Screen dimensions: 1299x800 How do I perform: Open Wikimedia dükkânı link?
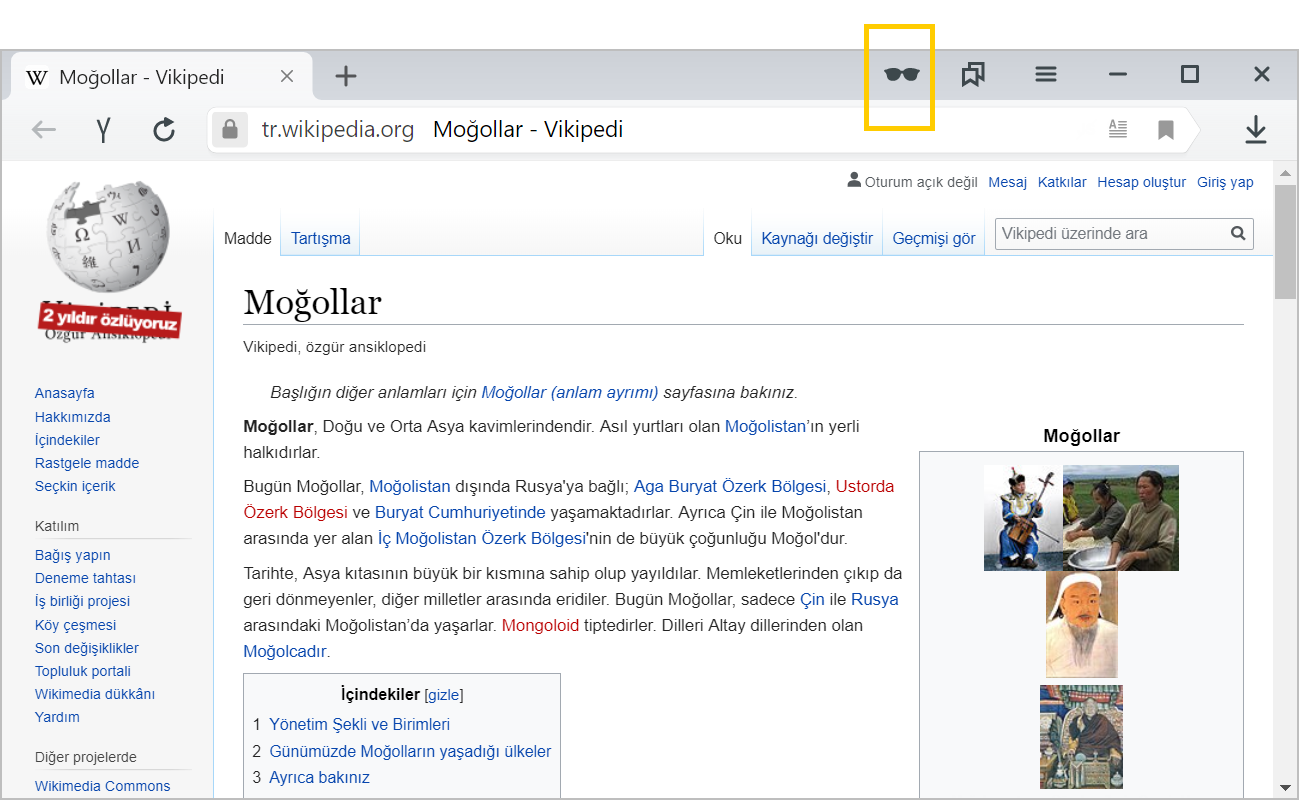95,694
